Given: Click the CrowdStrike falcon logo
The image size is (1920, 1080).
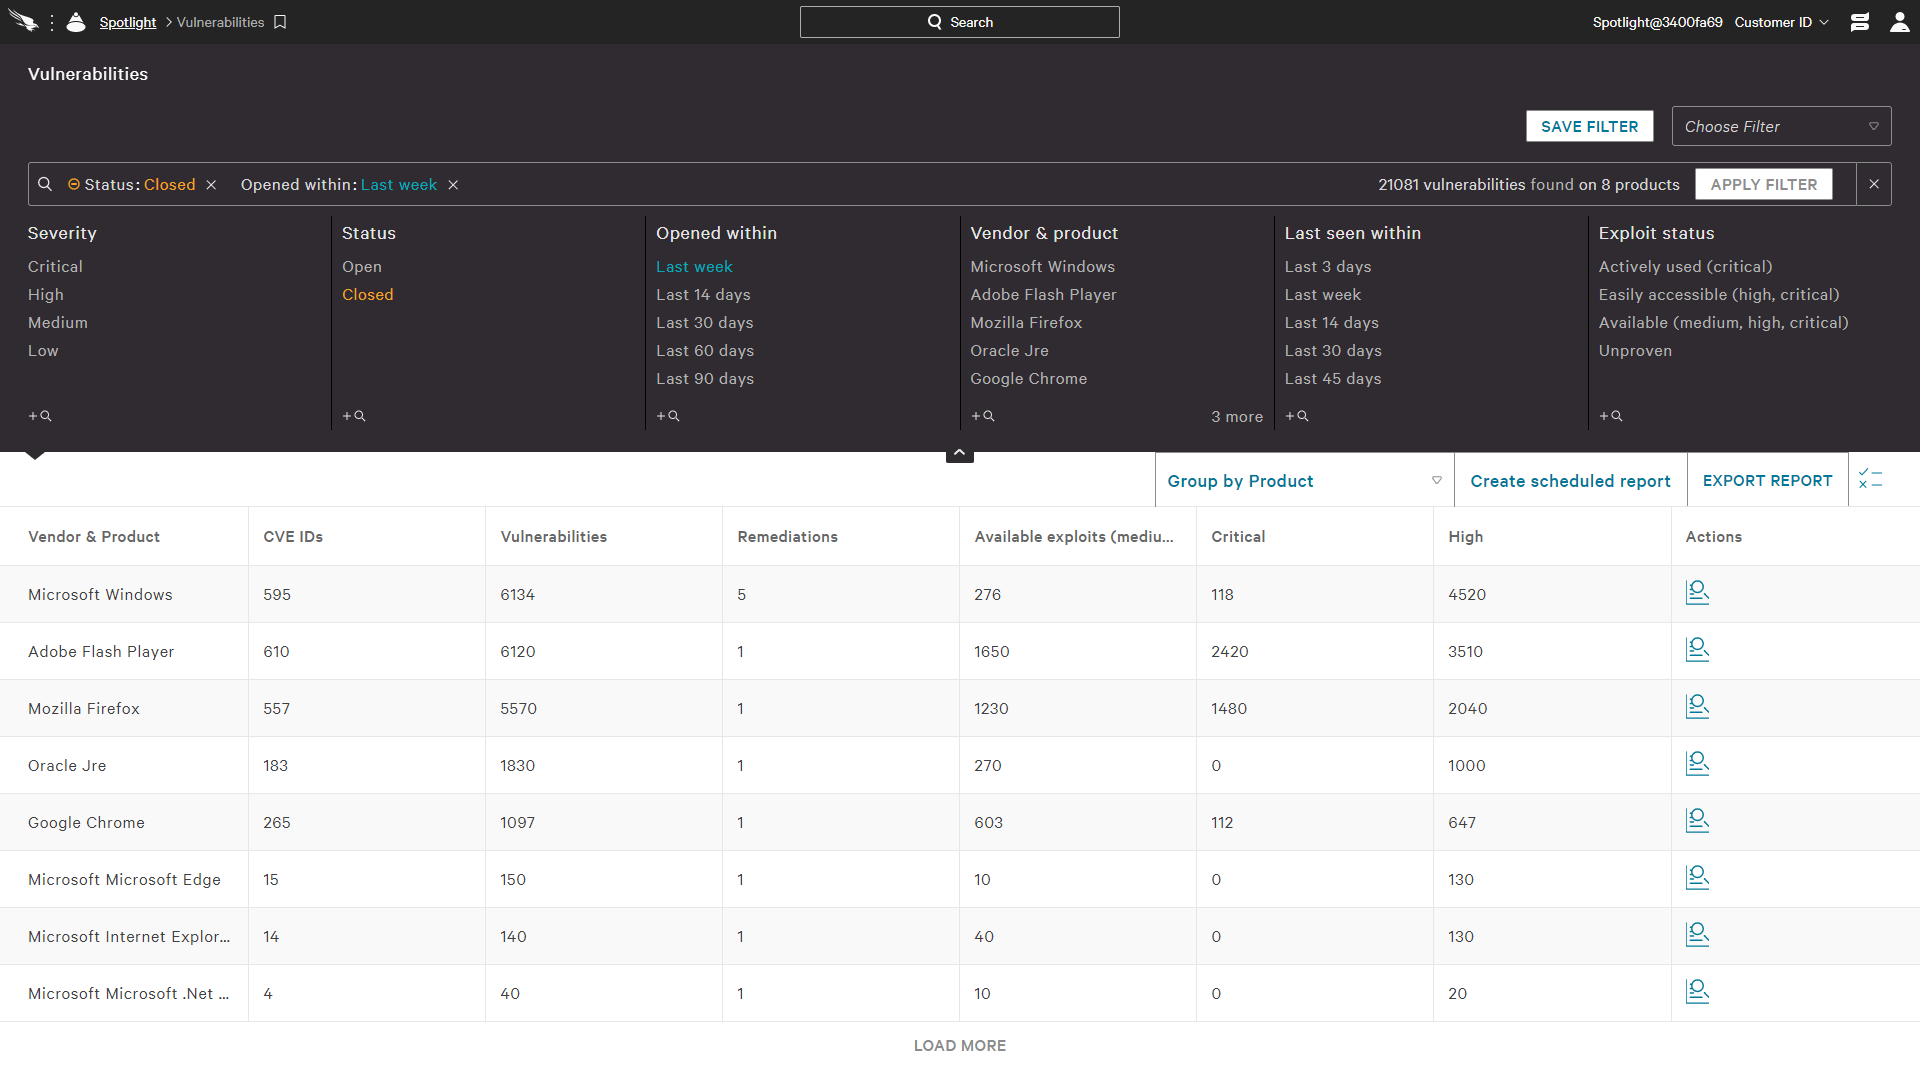Looking at the screenshot, I should pyautogui.click(x=23, y=22).
